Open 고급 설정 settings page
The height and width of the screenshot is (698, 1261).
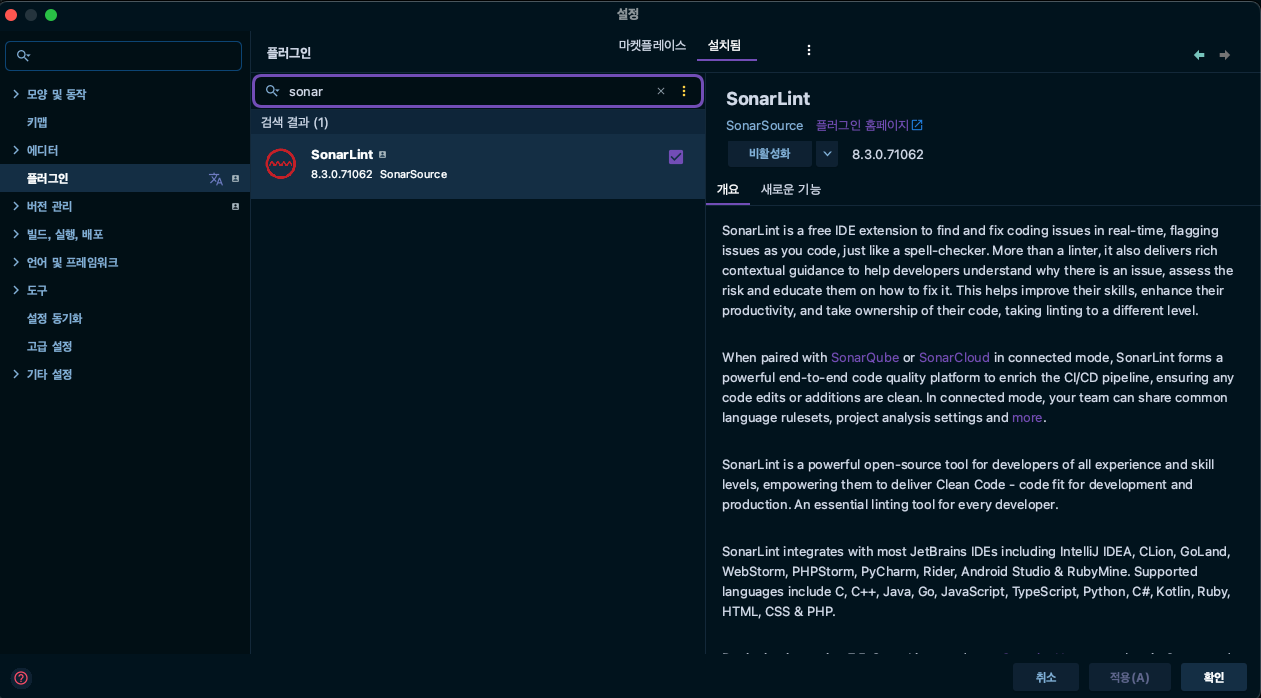coord(49,346)
